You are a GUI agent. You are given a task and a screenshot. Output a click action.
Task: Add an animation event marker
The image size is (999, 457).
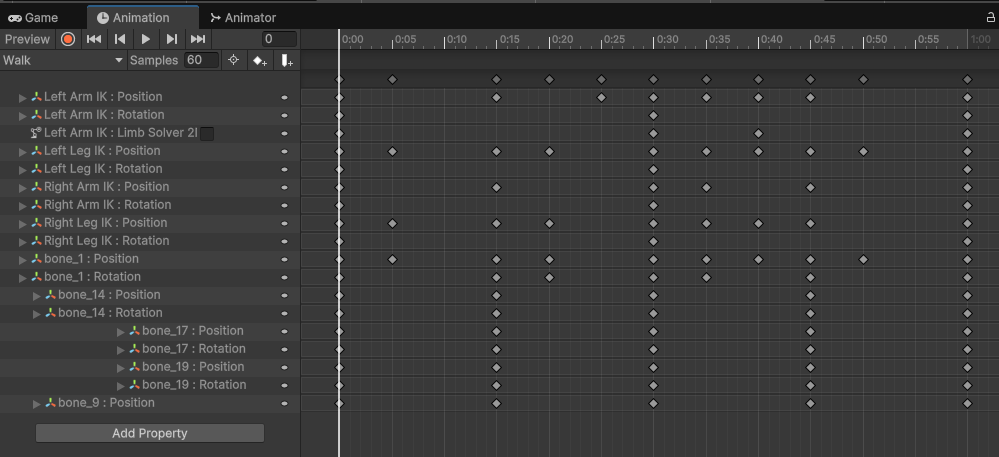tap(287, 61)
